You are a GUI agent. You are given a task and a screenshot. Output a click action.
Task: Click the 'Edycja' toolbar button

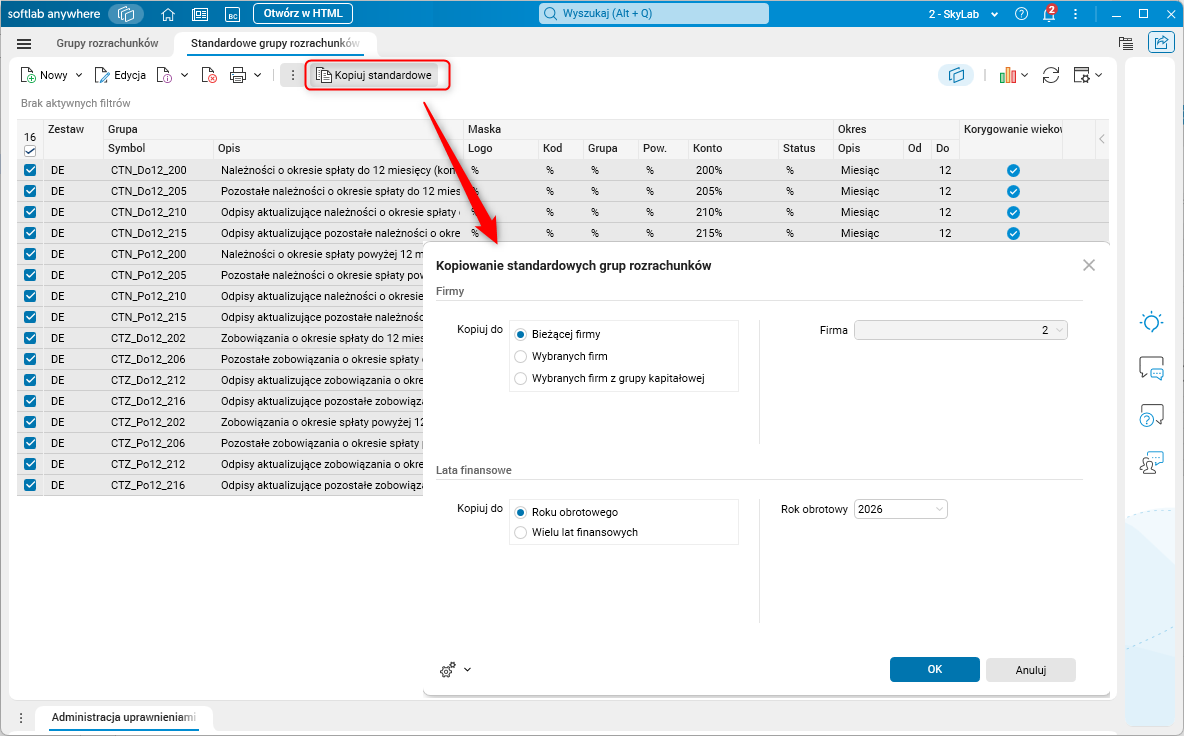[121, 75]
